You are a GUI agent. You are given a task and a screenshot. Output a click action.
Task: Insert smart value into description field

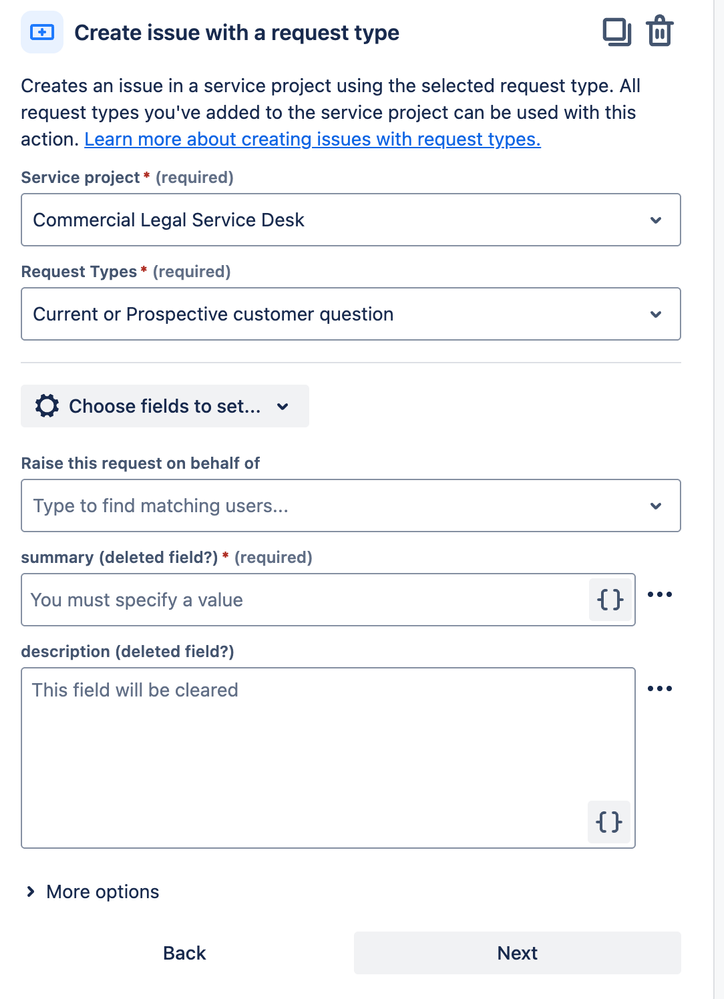coord(609,822)
